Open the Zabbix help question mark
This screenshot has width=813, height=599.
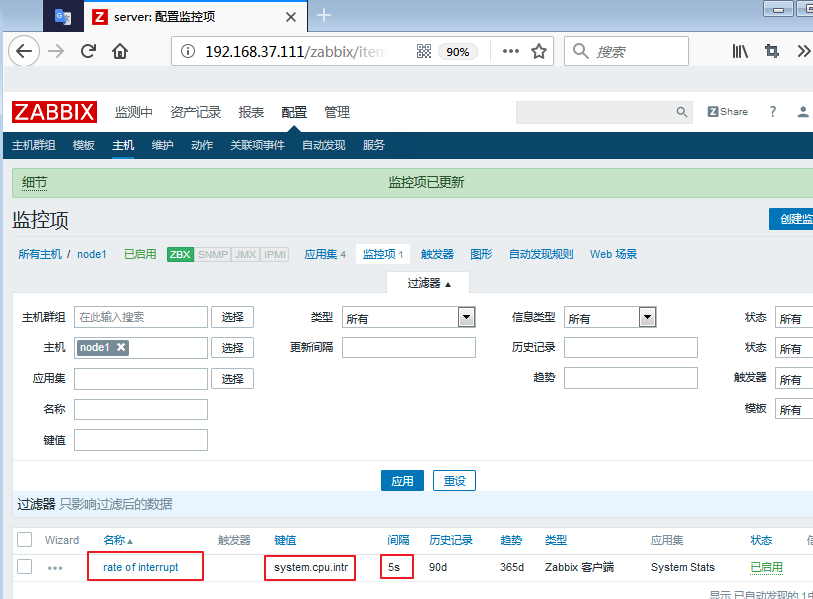click(x=773, y=112)
